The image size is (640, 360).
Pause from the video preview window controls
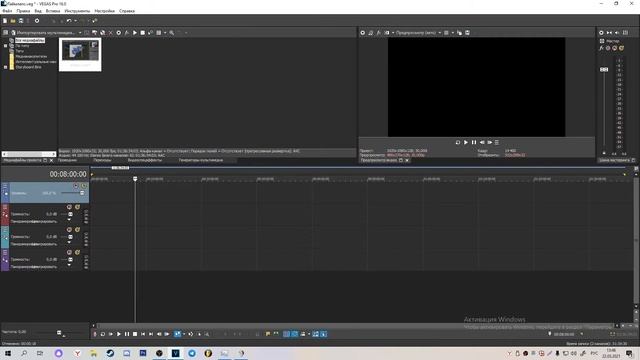(474, 142)
